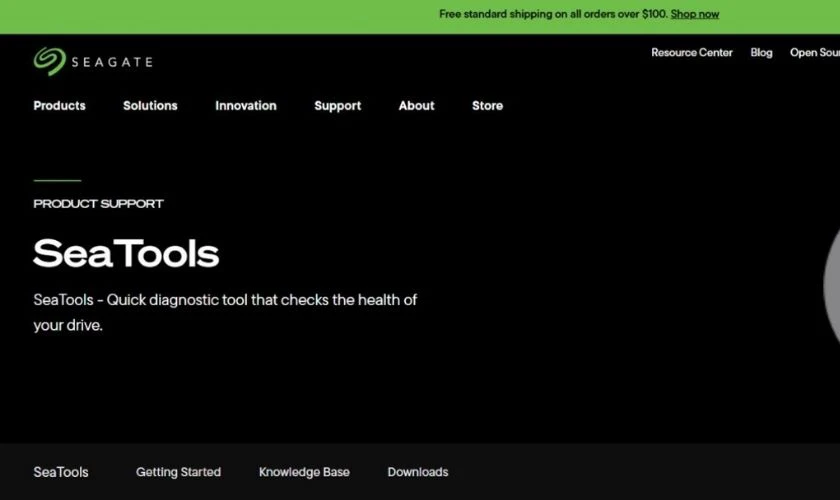Viewport: 840px width, 500px height.
Task: Open the Store menu
Action: 488,106
